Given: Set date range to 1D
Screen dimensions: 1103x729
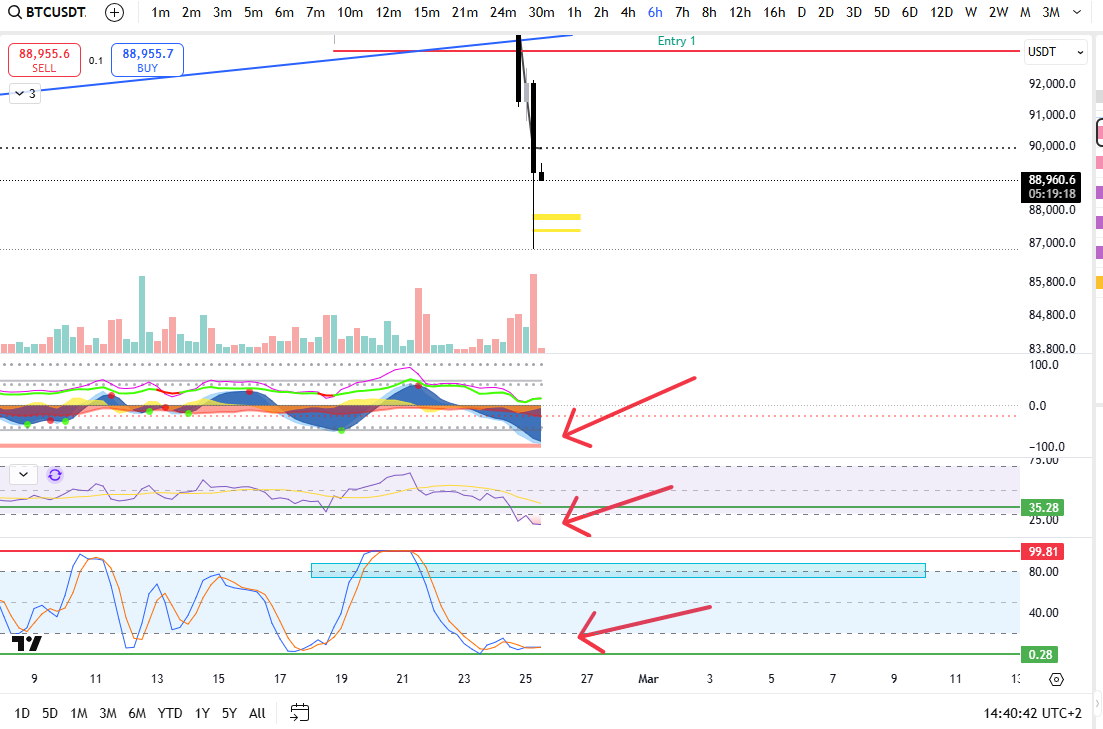Looking at the screenshot, I should 22,713.
